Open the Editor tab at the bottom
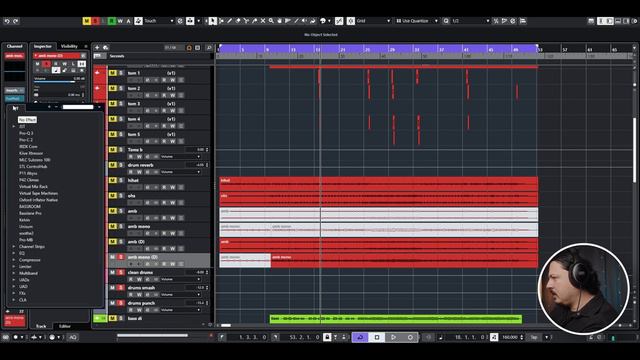Image resolution: width=640 pixels, height=360 pixels. 65,326
